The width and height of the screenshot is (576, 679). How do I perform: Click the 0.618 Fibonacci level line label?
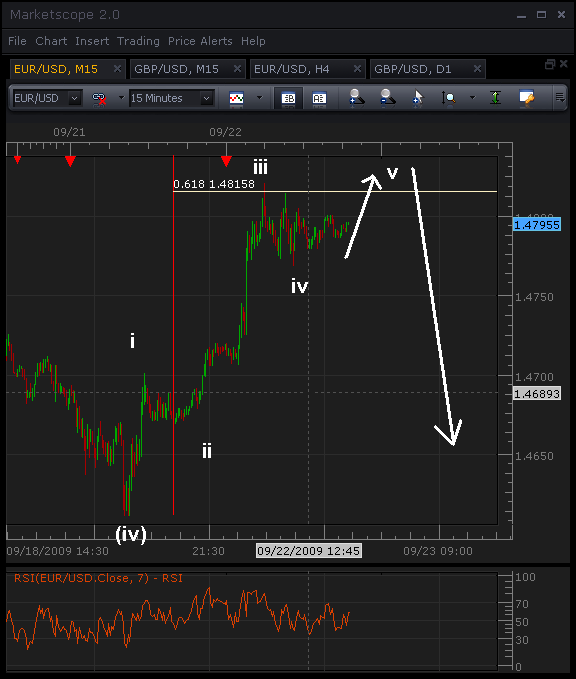[x=214, y=184]
